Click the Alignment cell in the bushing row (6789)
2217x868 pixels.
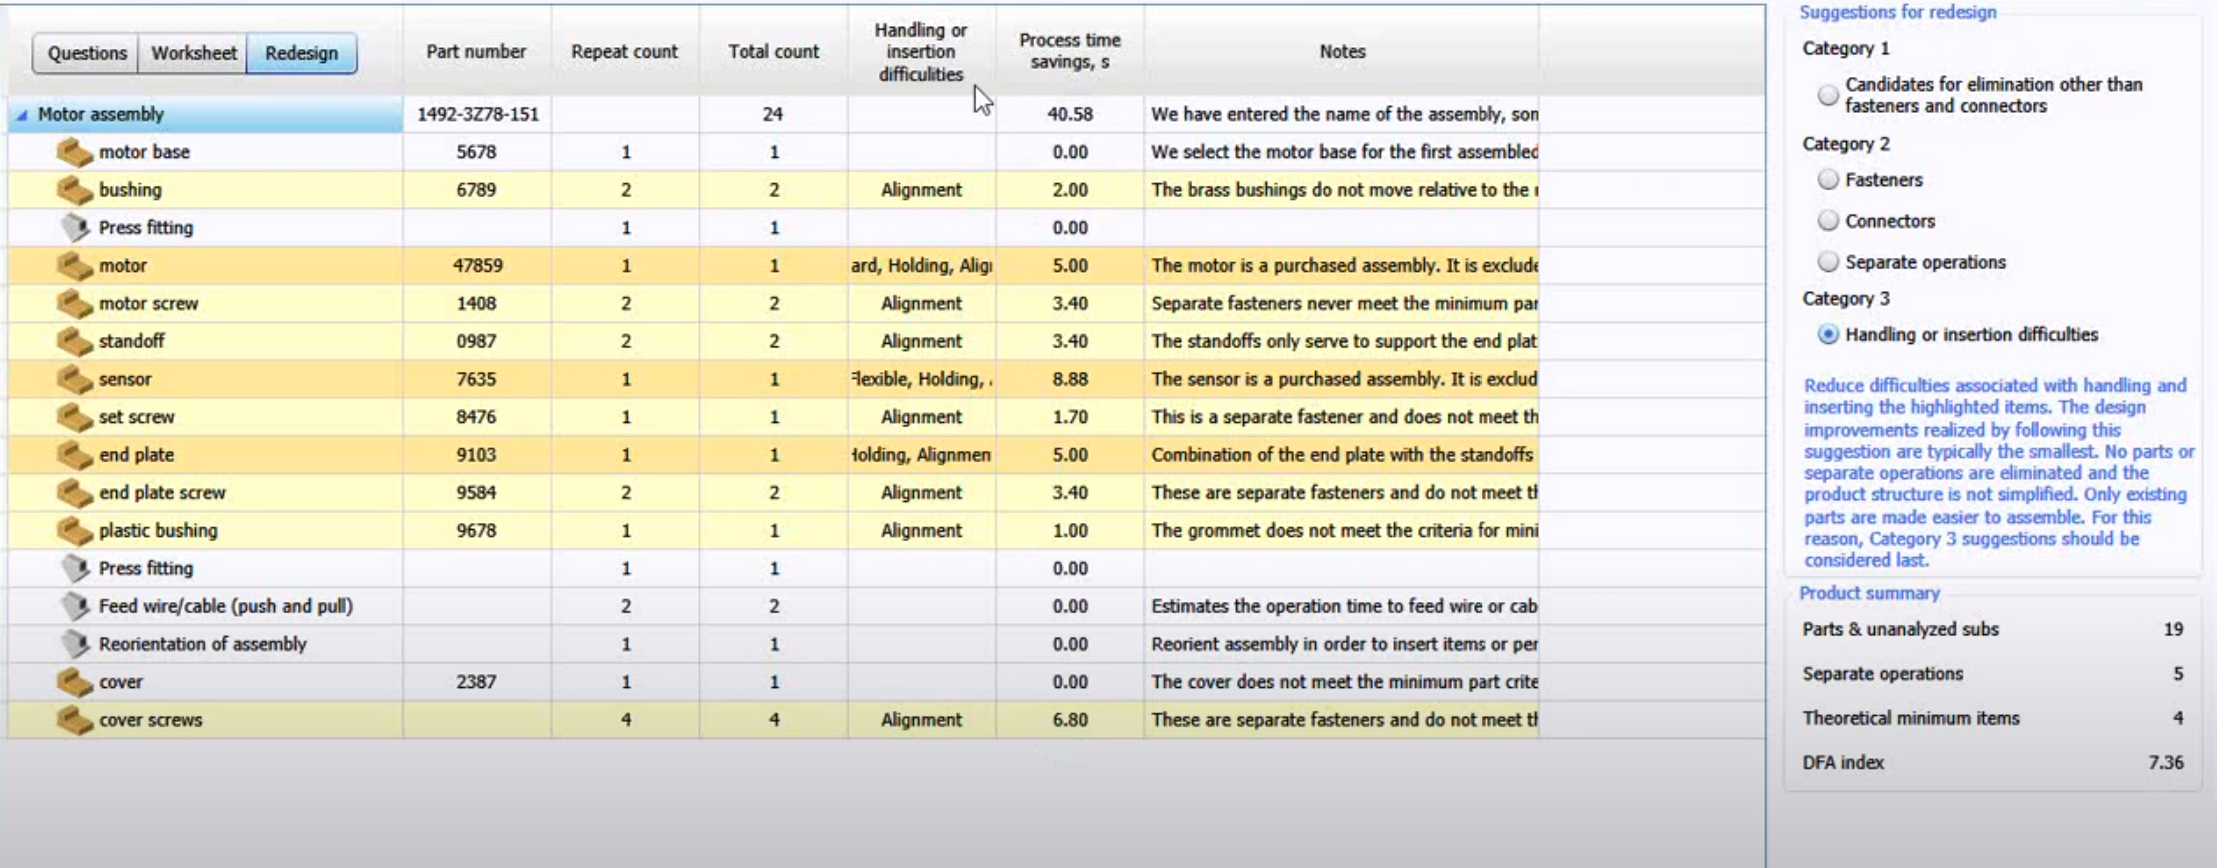tap(921, 190)
